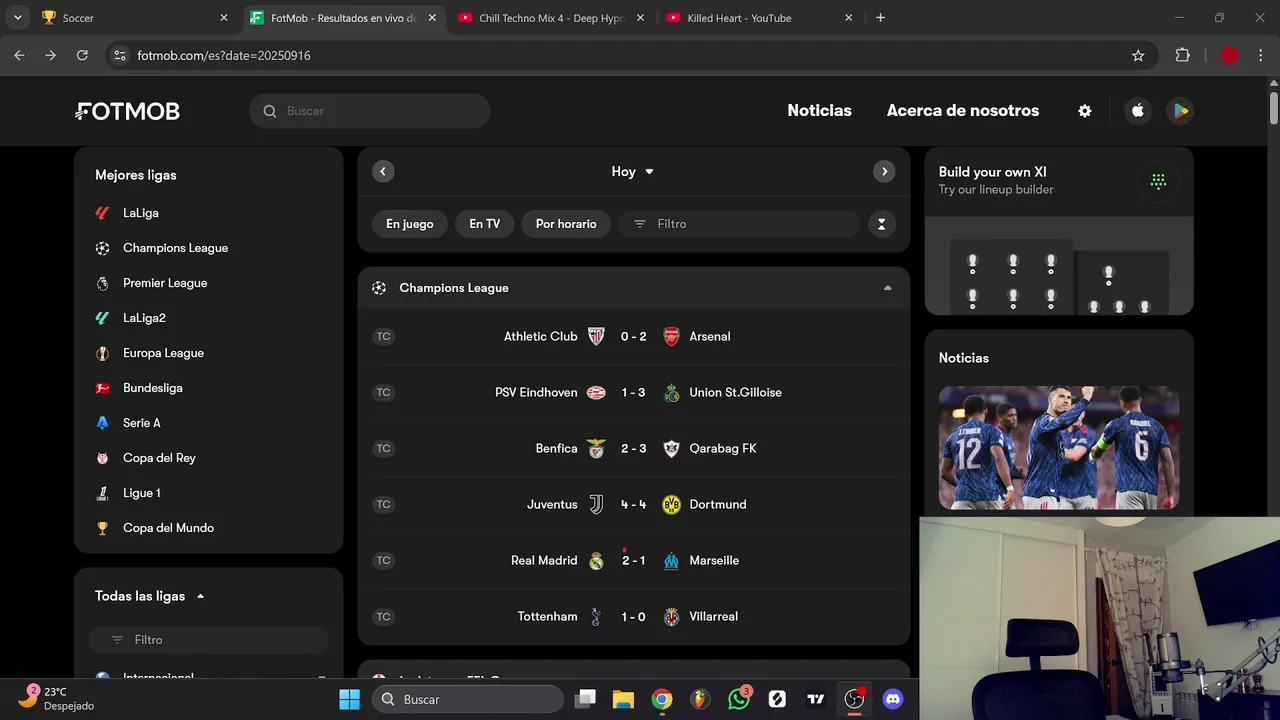The image size is (1280, 720).
Task: Click the match Filtro input field
Action: 739,224
